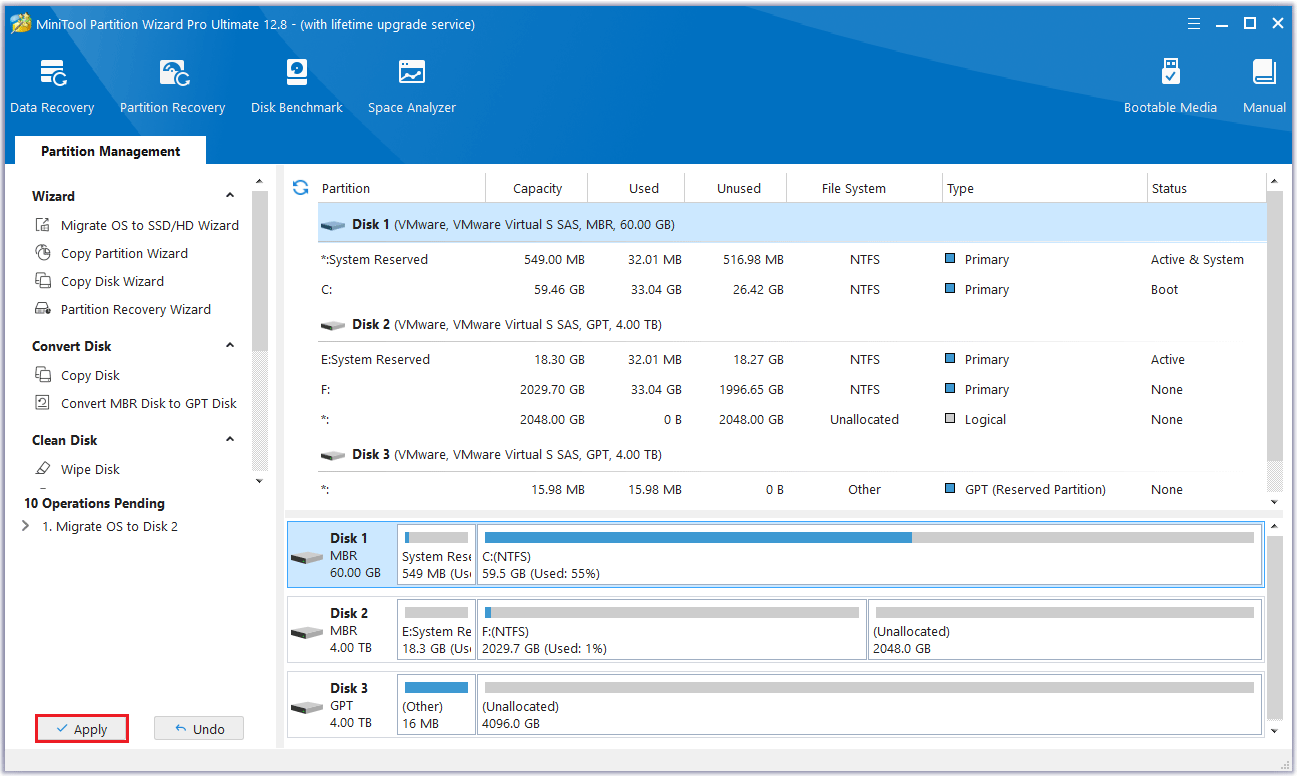The height and width of the screenshot is (776, 1297).
Task: Click the Undo button
Action: pyautogui.click(x=199, y=729)
